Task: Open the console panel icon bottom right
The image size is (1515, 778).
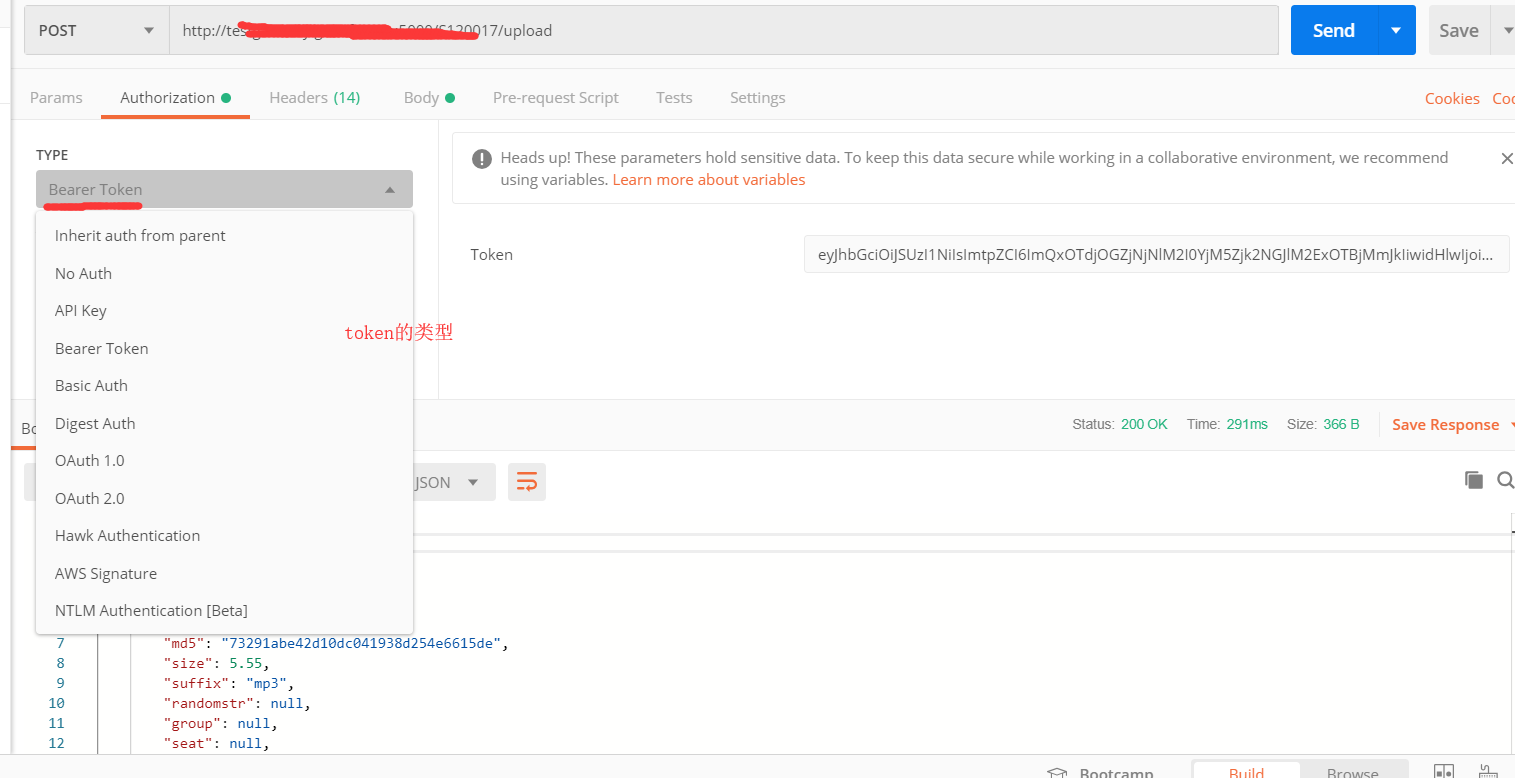Action: point(1444,770)
